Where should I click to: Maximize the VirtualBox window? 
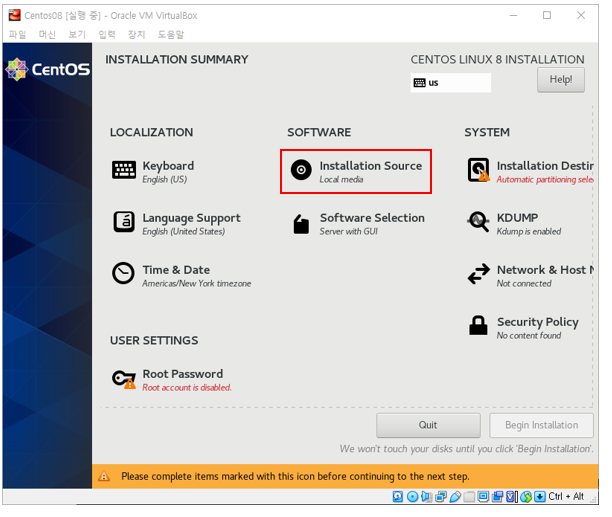point(547,15)
